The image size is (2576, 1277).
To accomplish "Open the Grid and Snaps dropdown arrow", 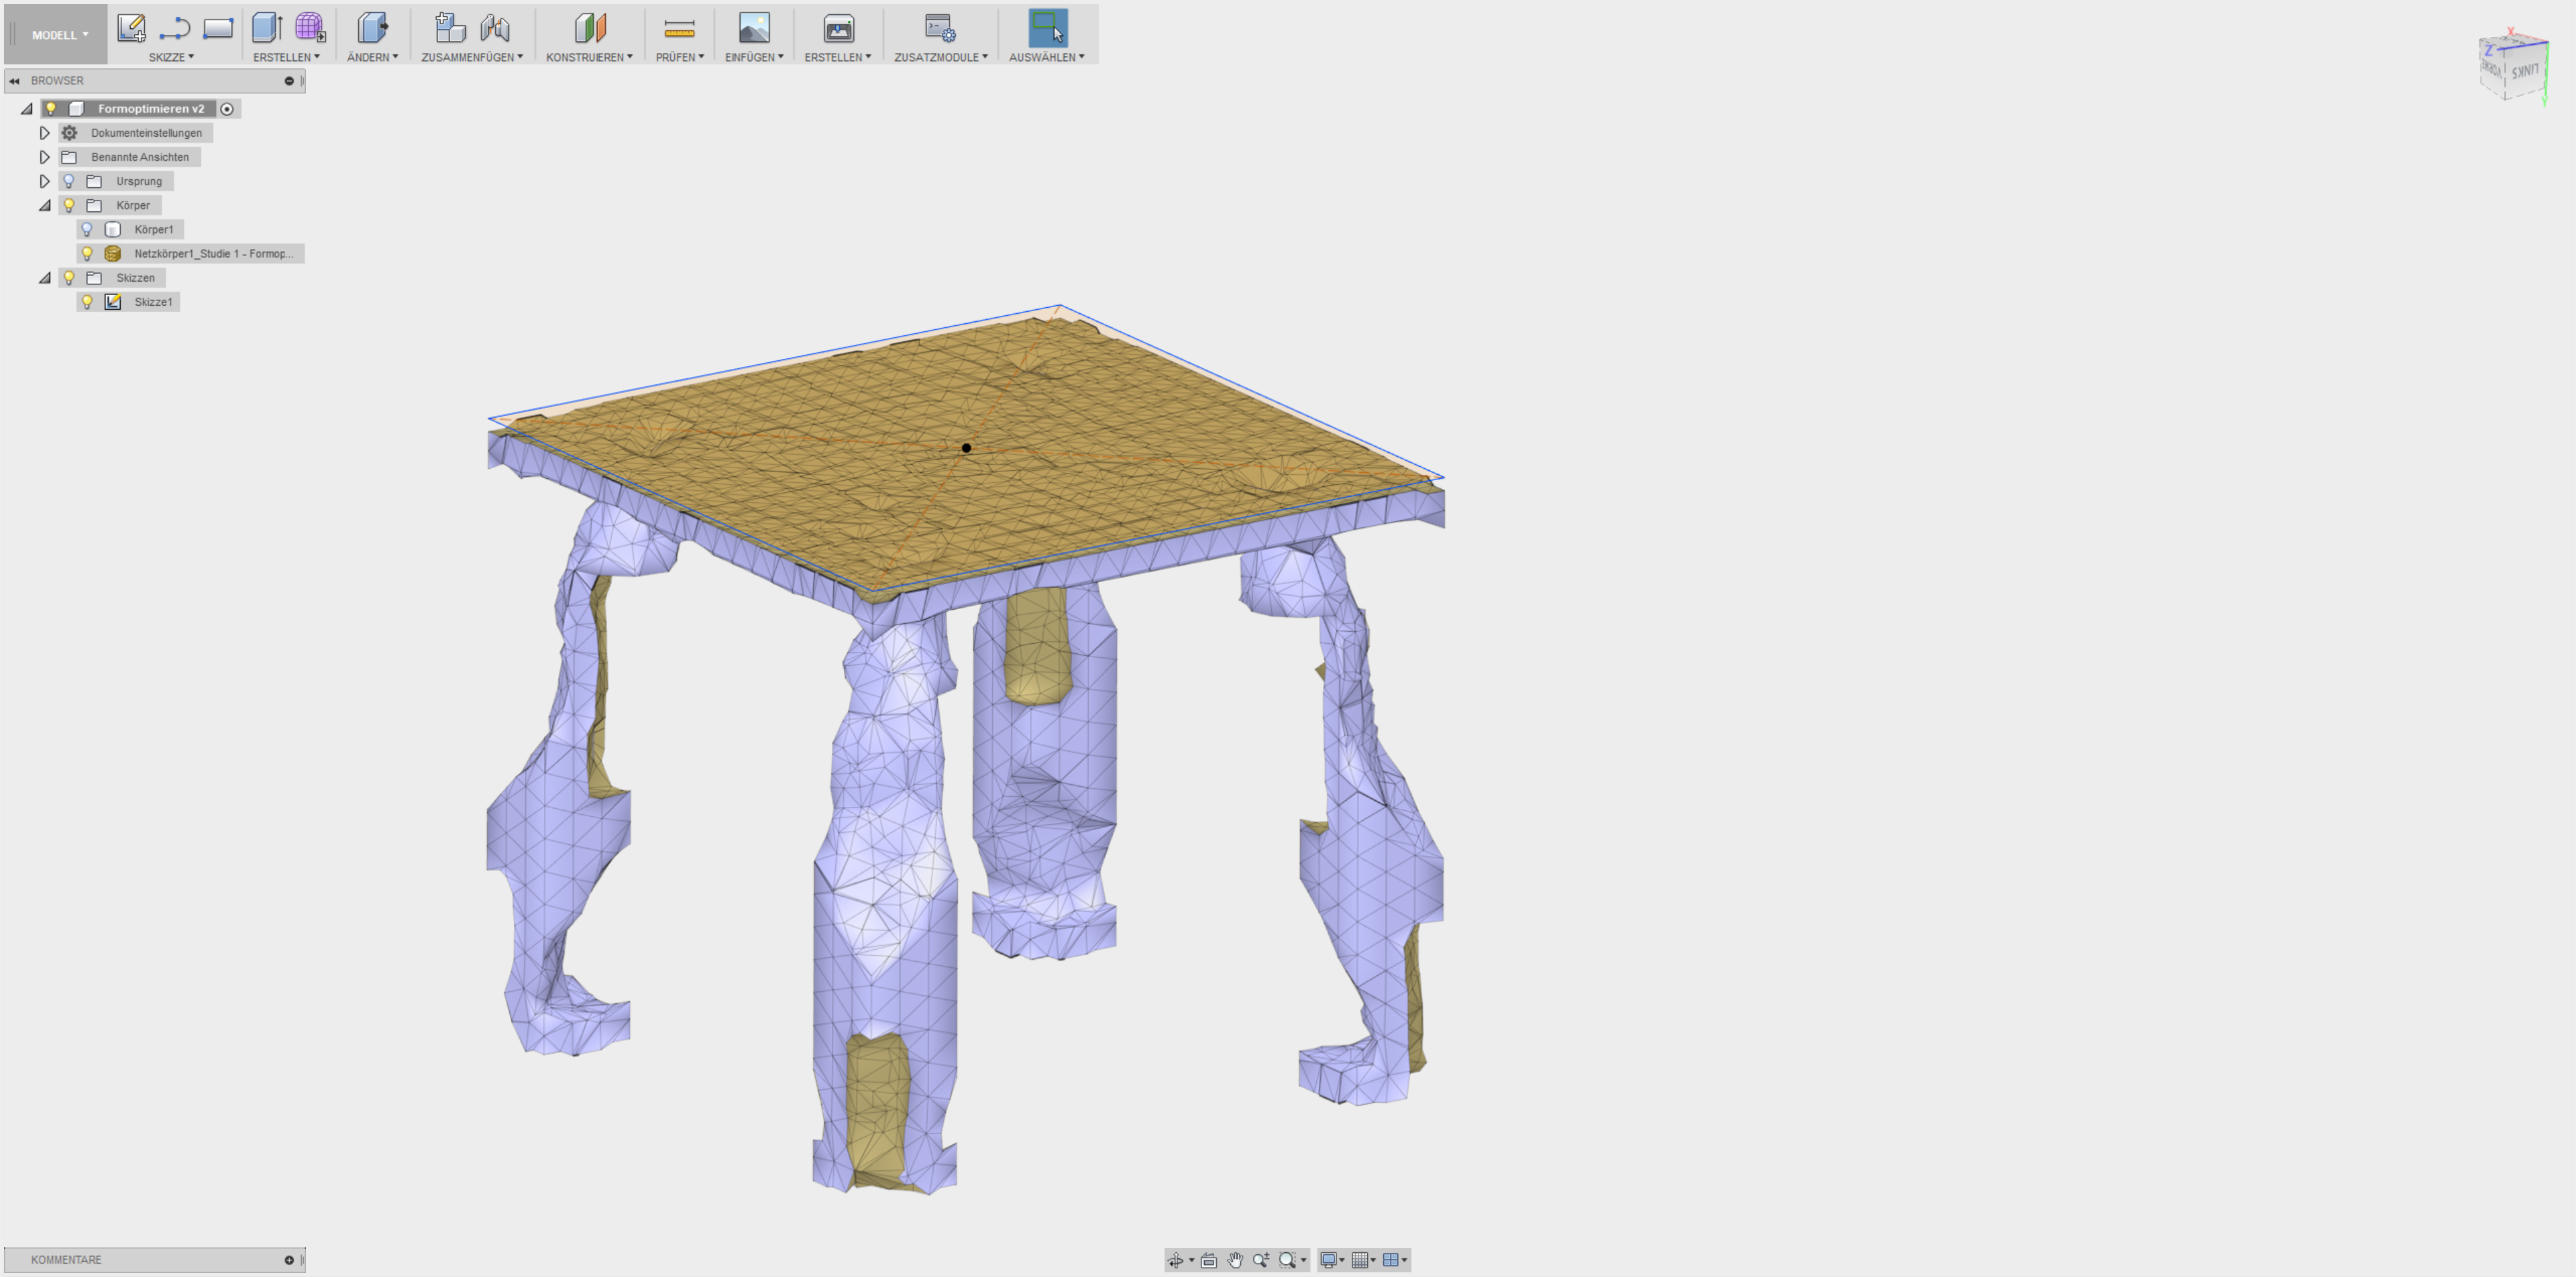I will pyautogui.click(x=1373, y=1260).
